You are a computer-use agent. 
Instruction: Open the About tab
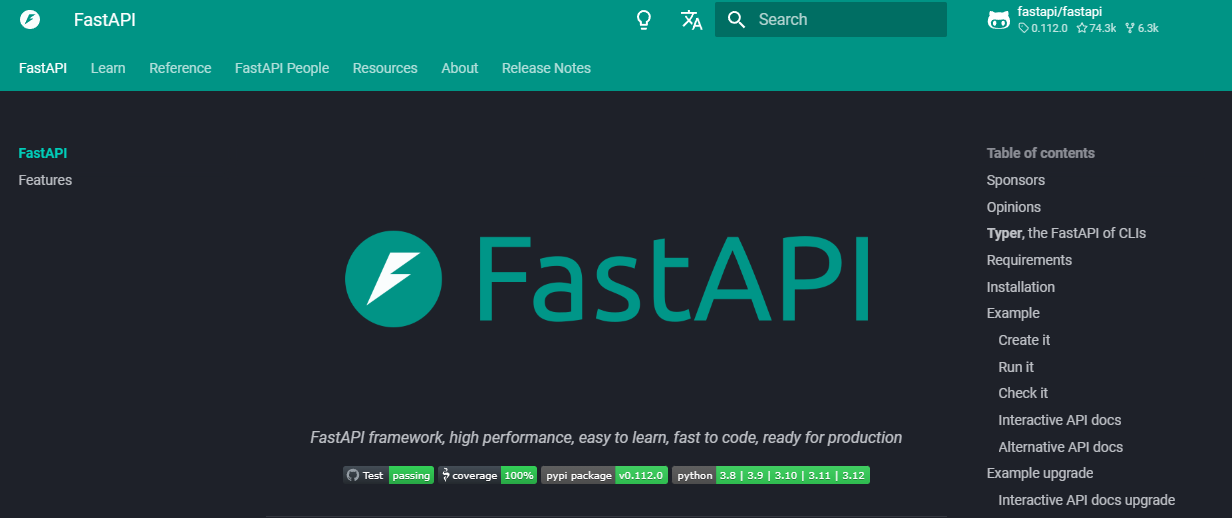coord(460,68)
